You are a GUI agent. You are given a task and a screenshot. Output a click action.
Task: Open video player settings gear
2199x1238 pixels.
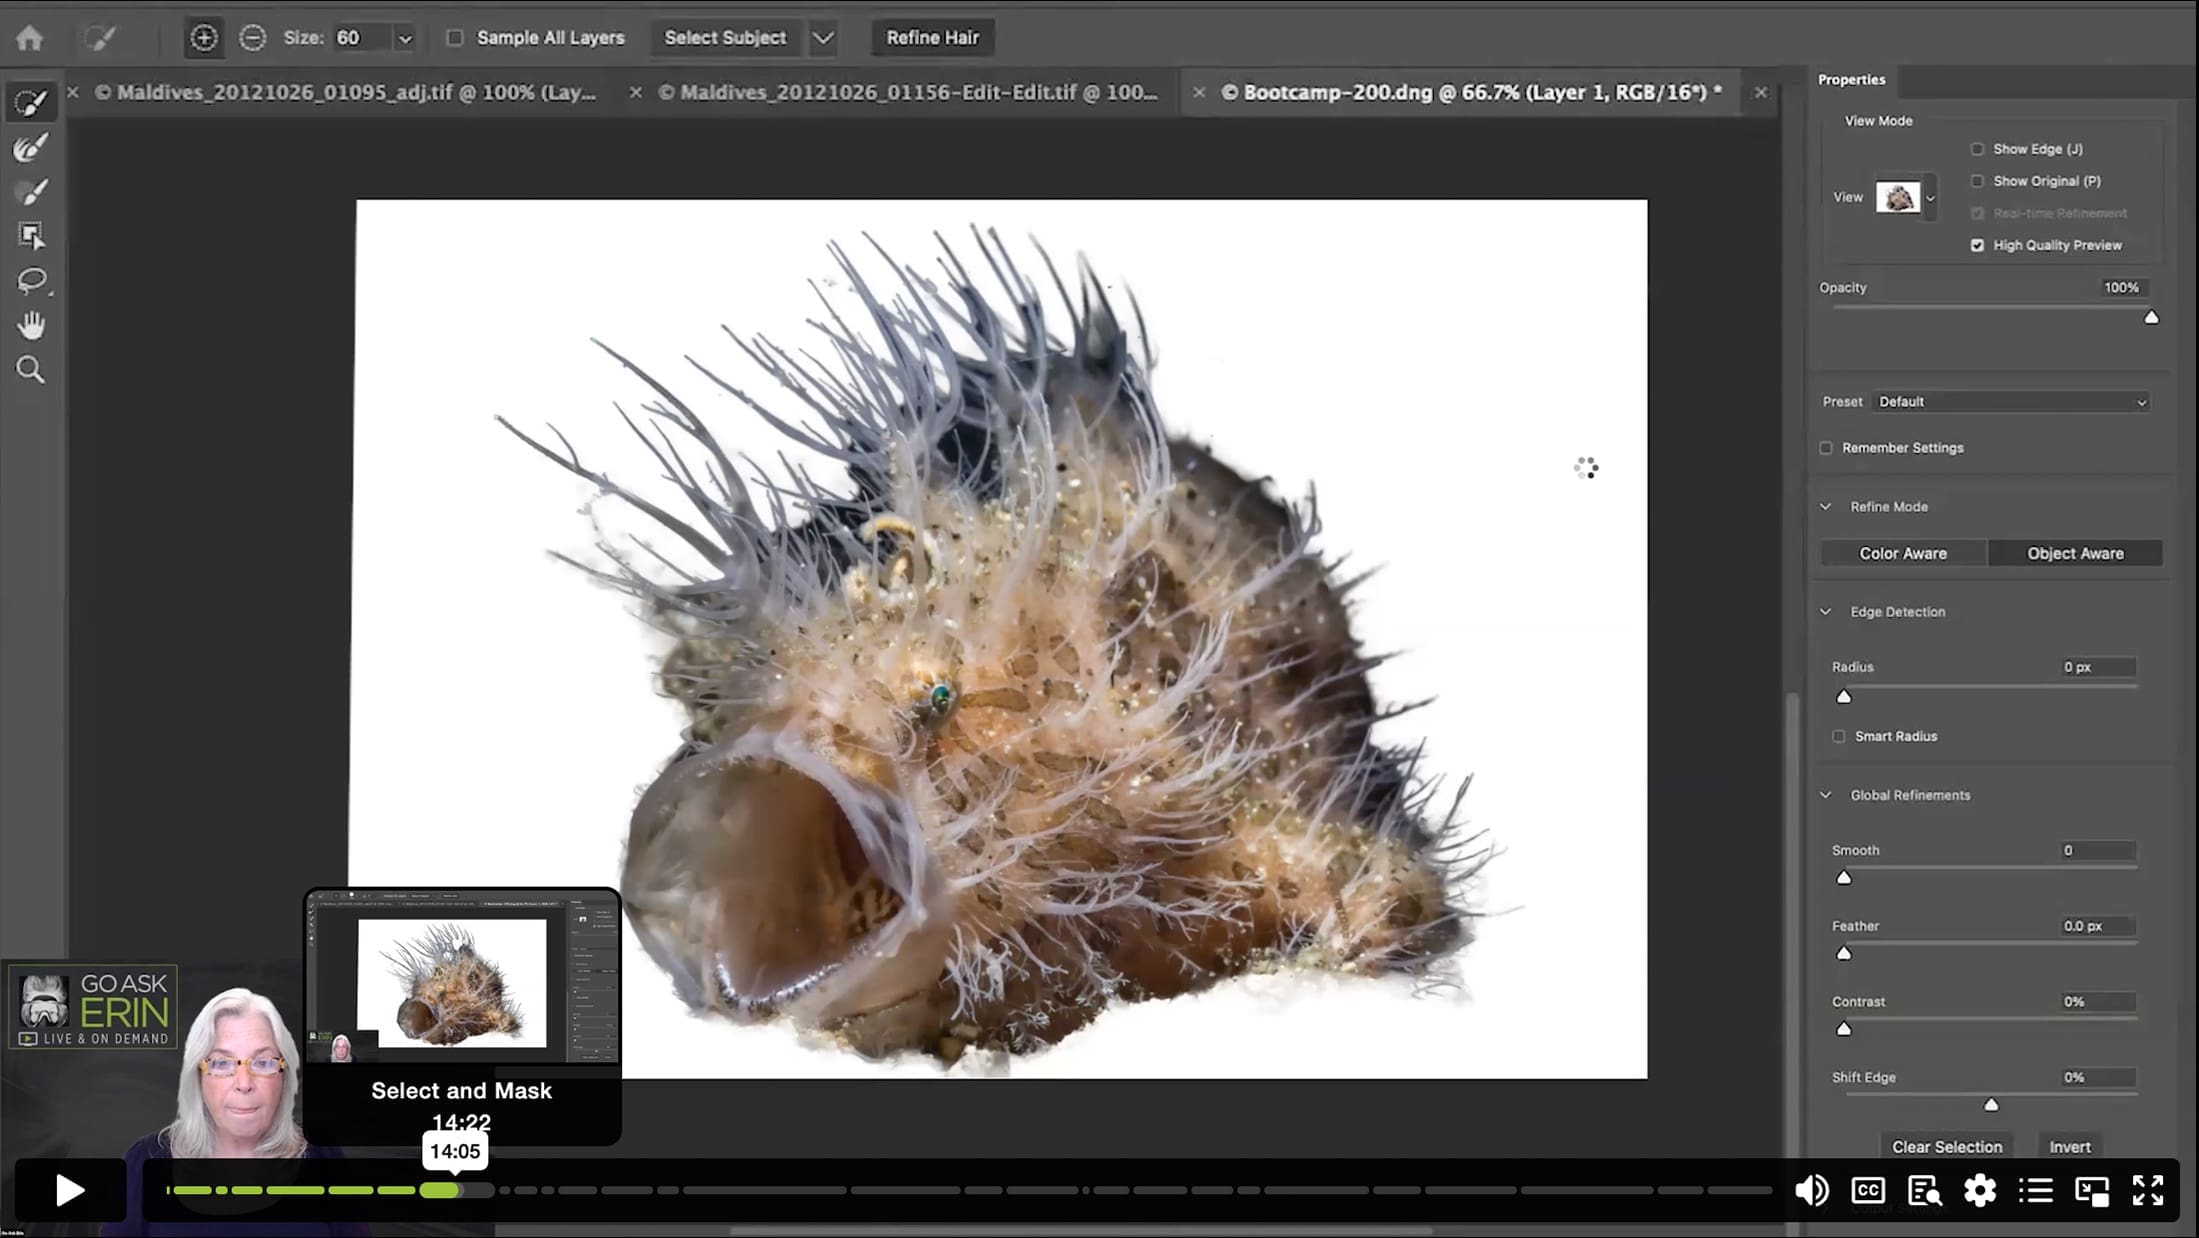(x=1980, y=1190)
